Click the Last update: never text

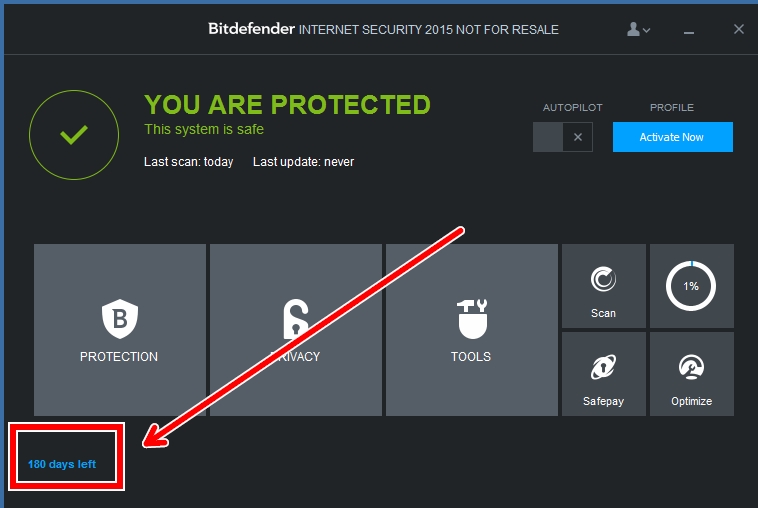click(x=303, y=162)
